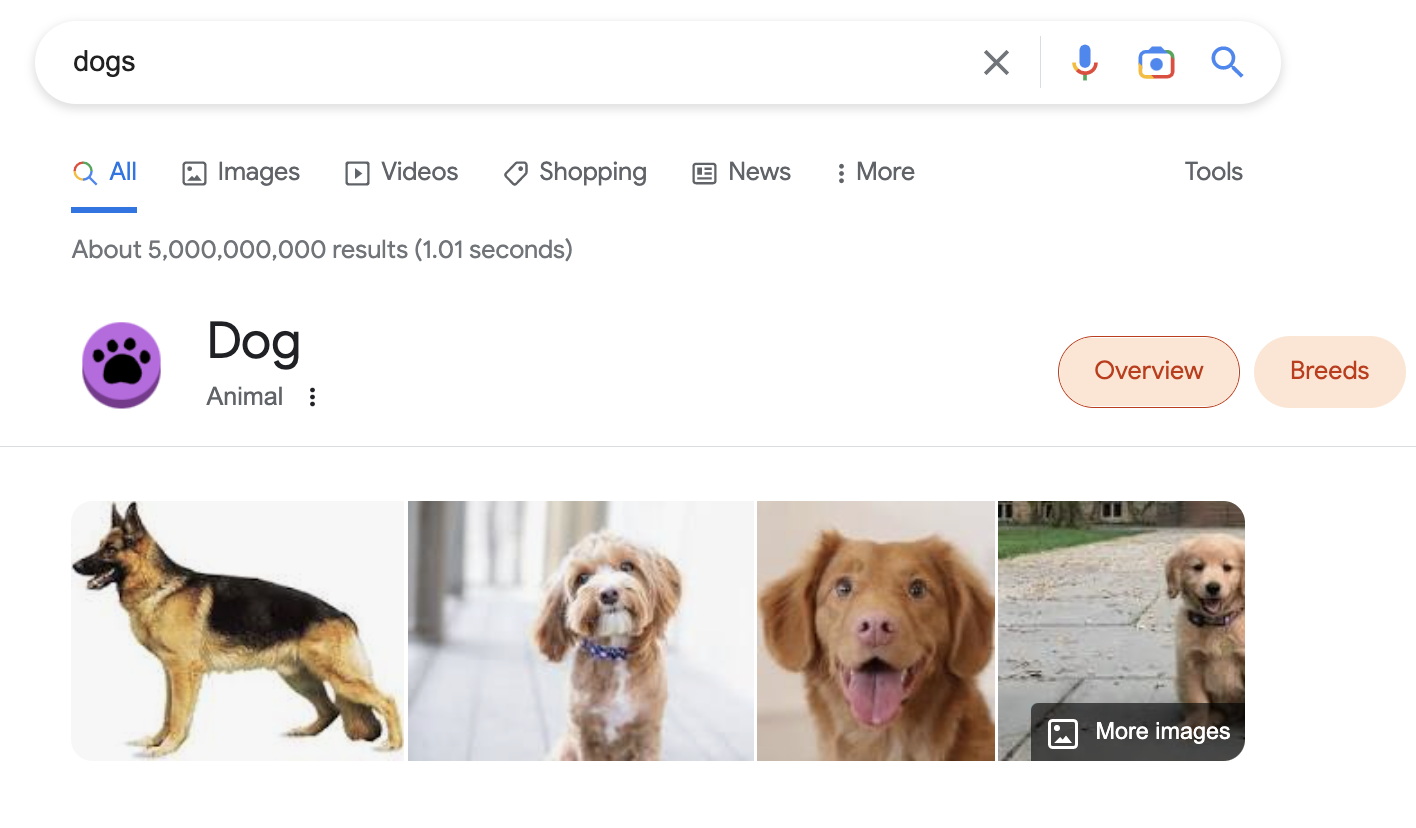Click the blue magnifying glass search icon
Viewport: 1416px width, 828px height.
point(1227,63)
